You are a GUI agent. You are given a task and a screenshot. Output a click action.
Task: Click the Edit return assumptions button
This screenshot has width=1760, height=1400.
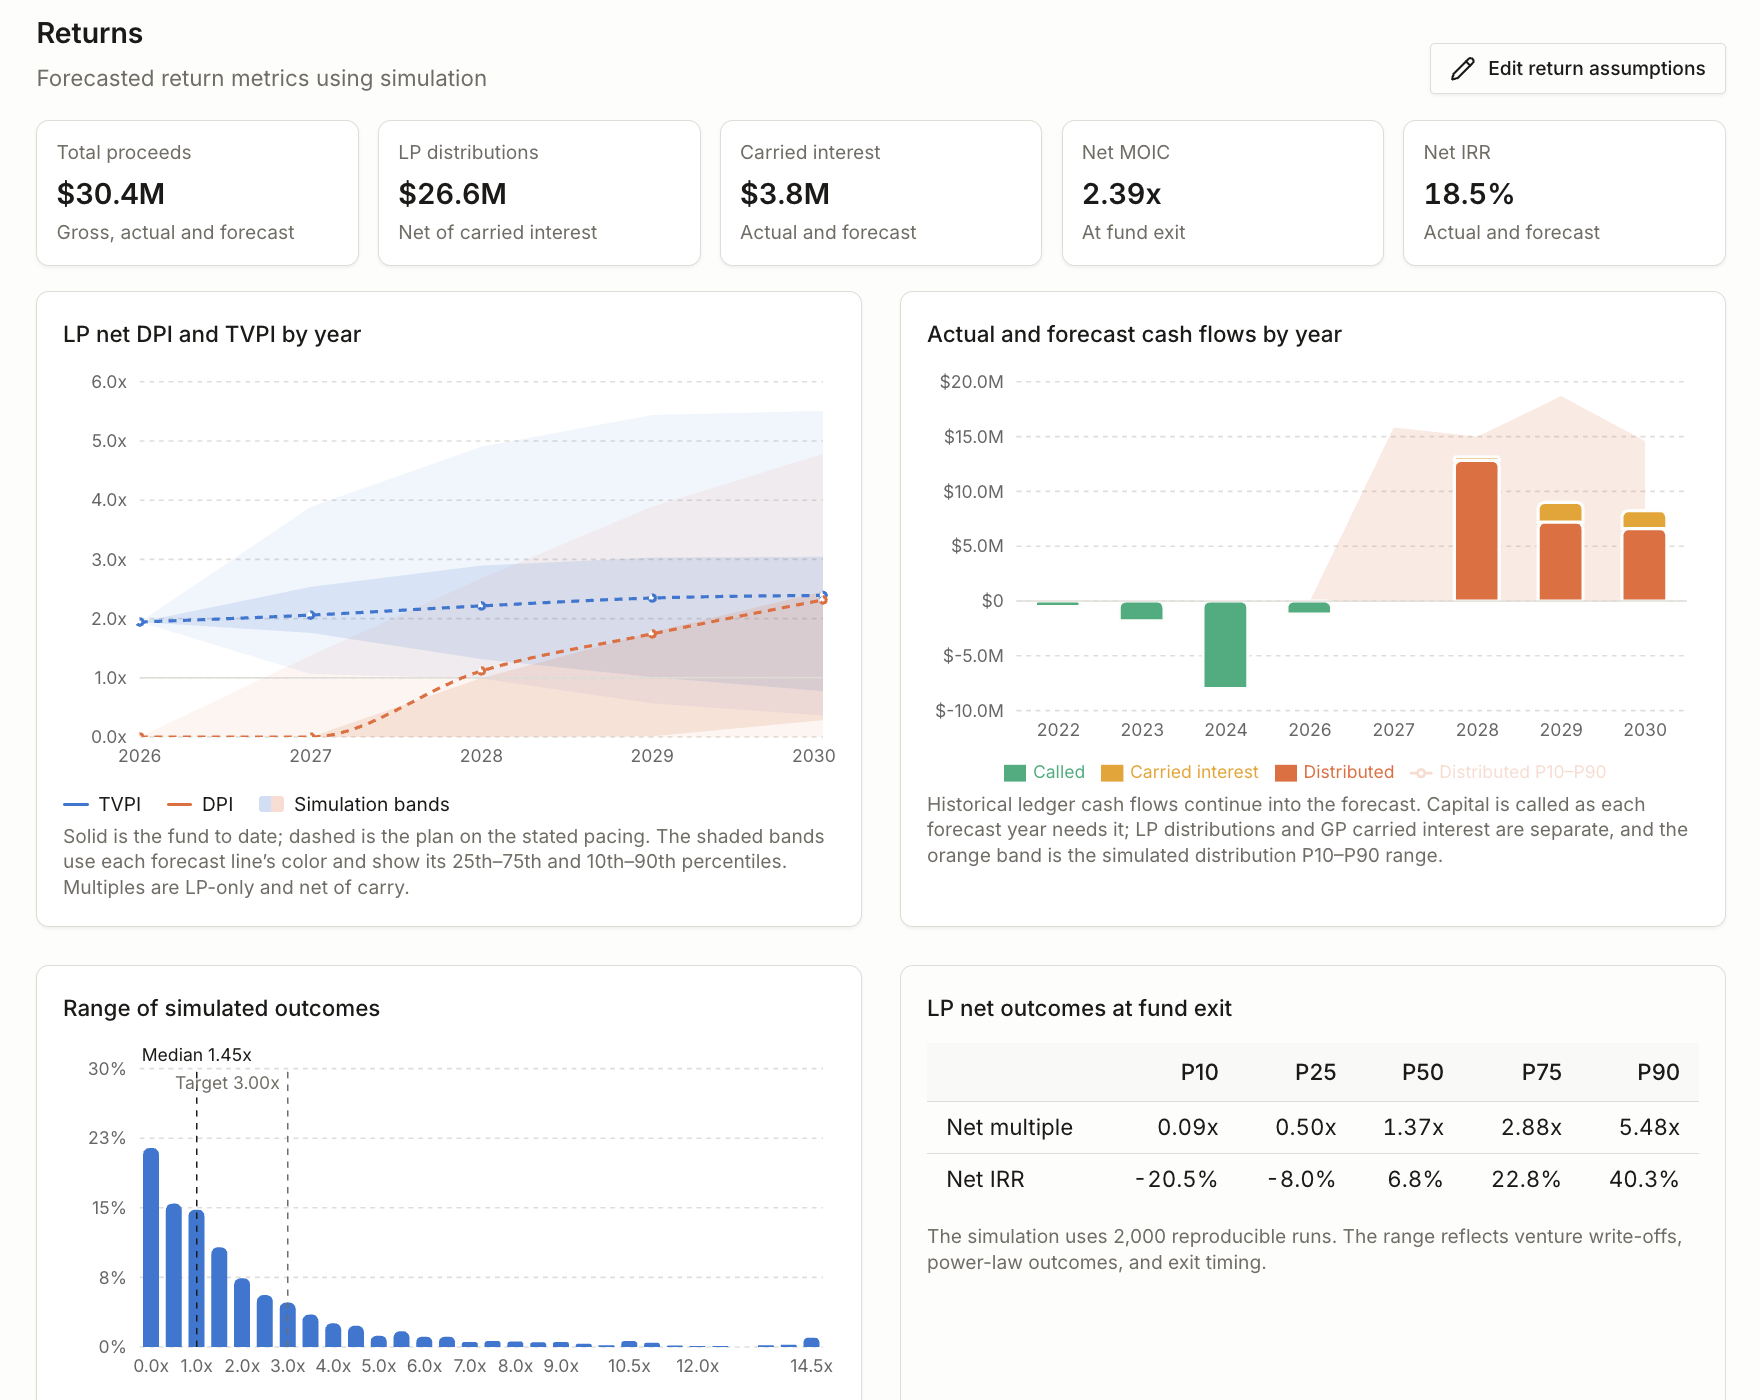[1577, 68]
